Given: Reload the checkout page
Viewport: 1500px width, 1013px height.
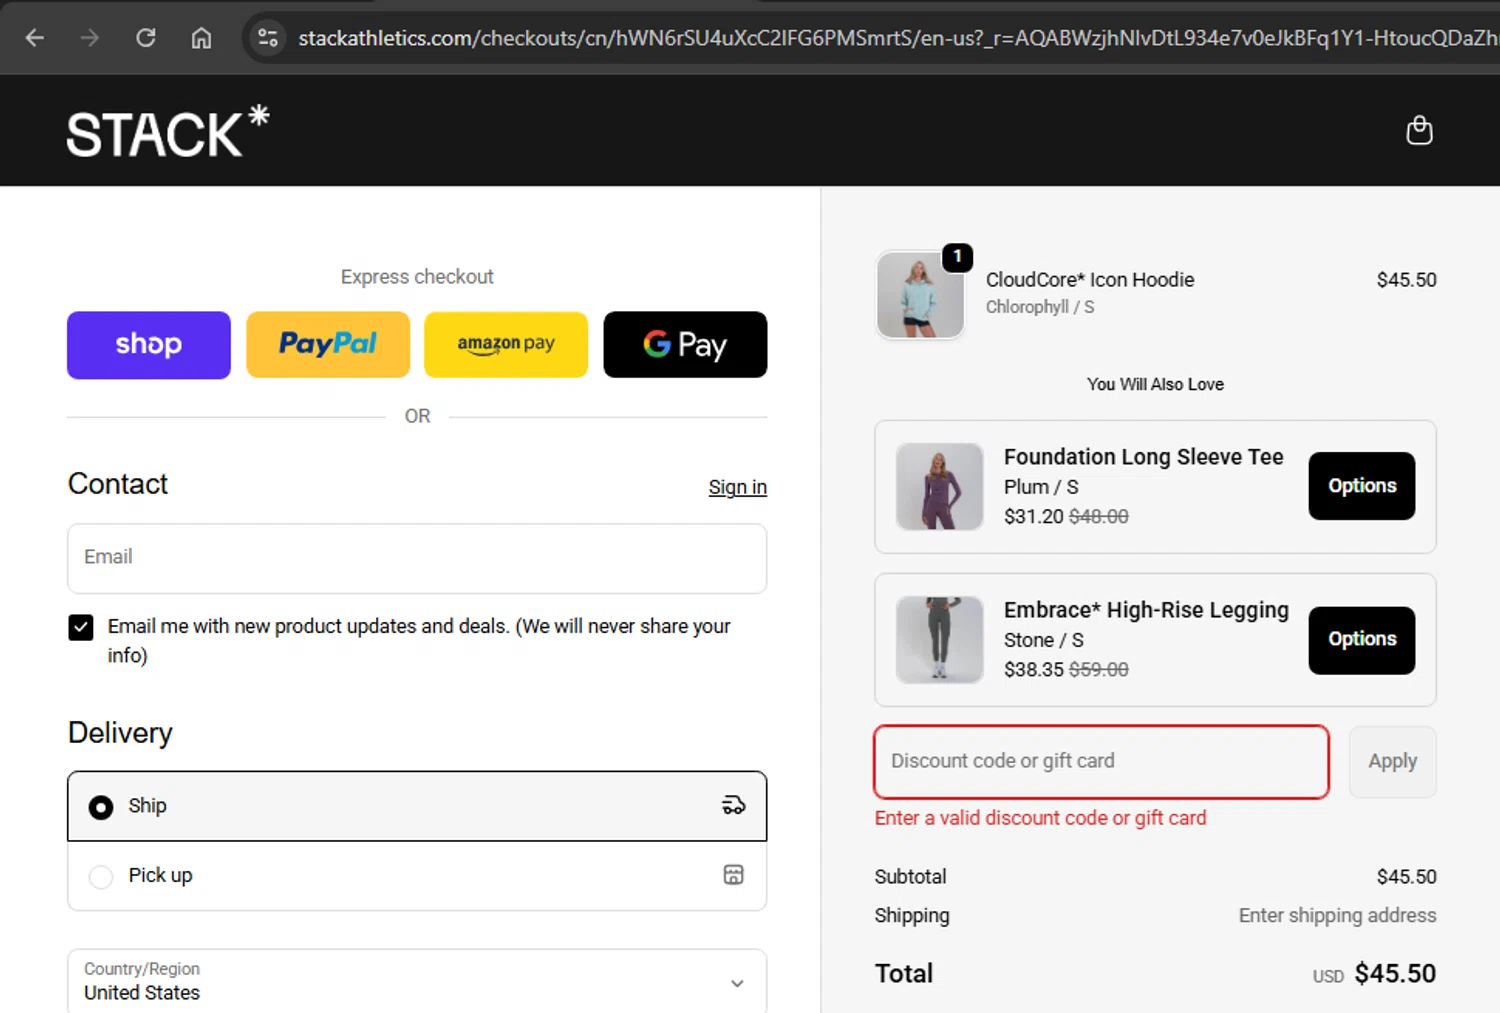Looking at the screenshot, I should pos(146,38).
